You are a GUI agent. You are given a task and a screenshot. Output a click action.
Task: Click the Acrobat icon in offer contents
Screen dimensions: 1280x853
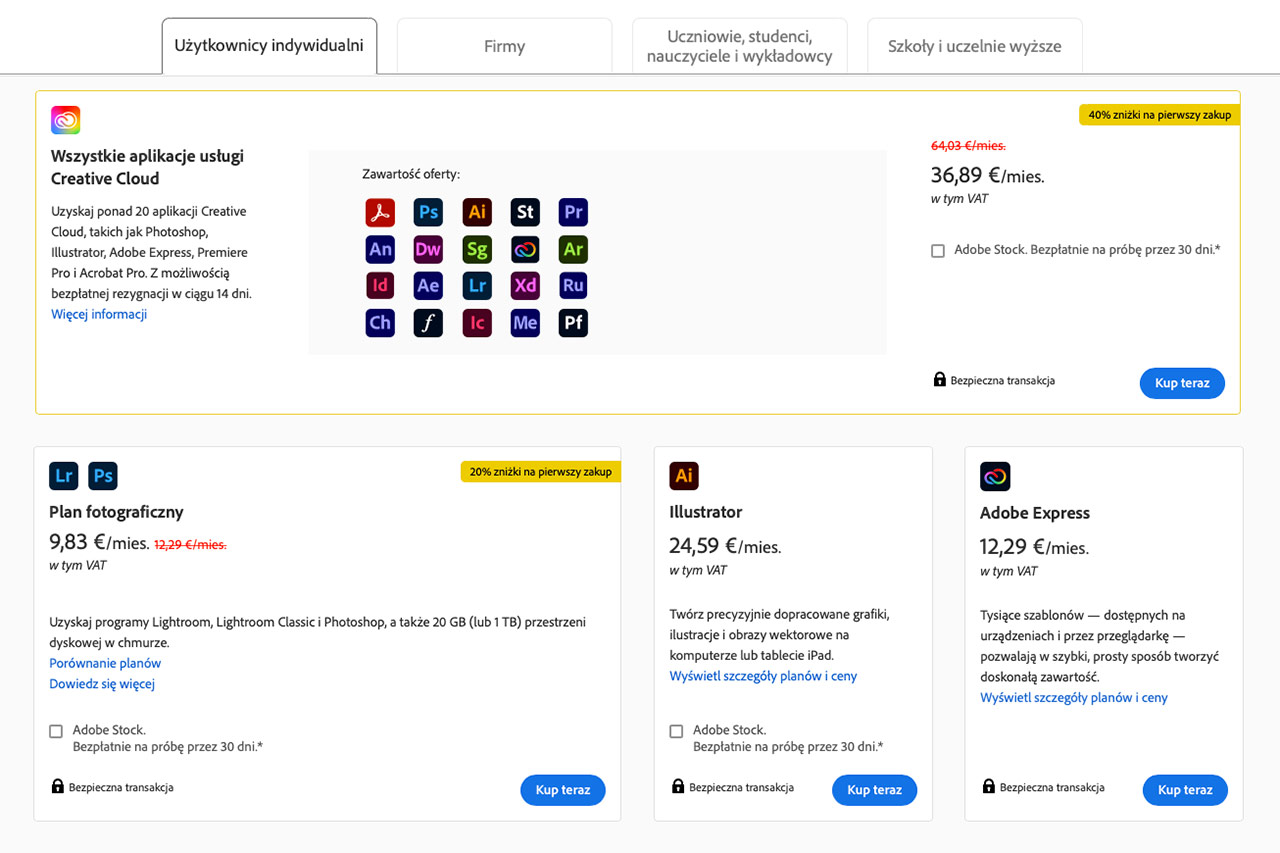coord(380,212)
